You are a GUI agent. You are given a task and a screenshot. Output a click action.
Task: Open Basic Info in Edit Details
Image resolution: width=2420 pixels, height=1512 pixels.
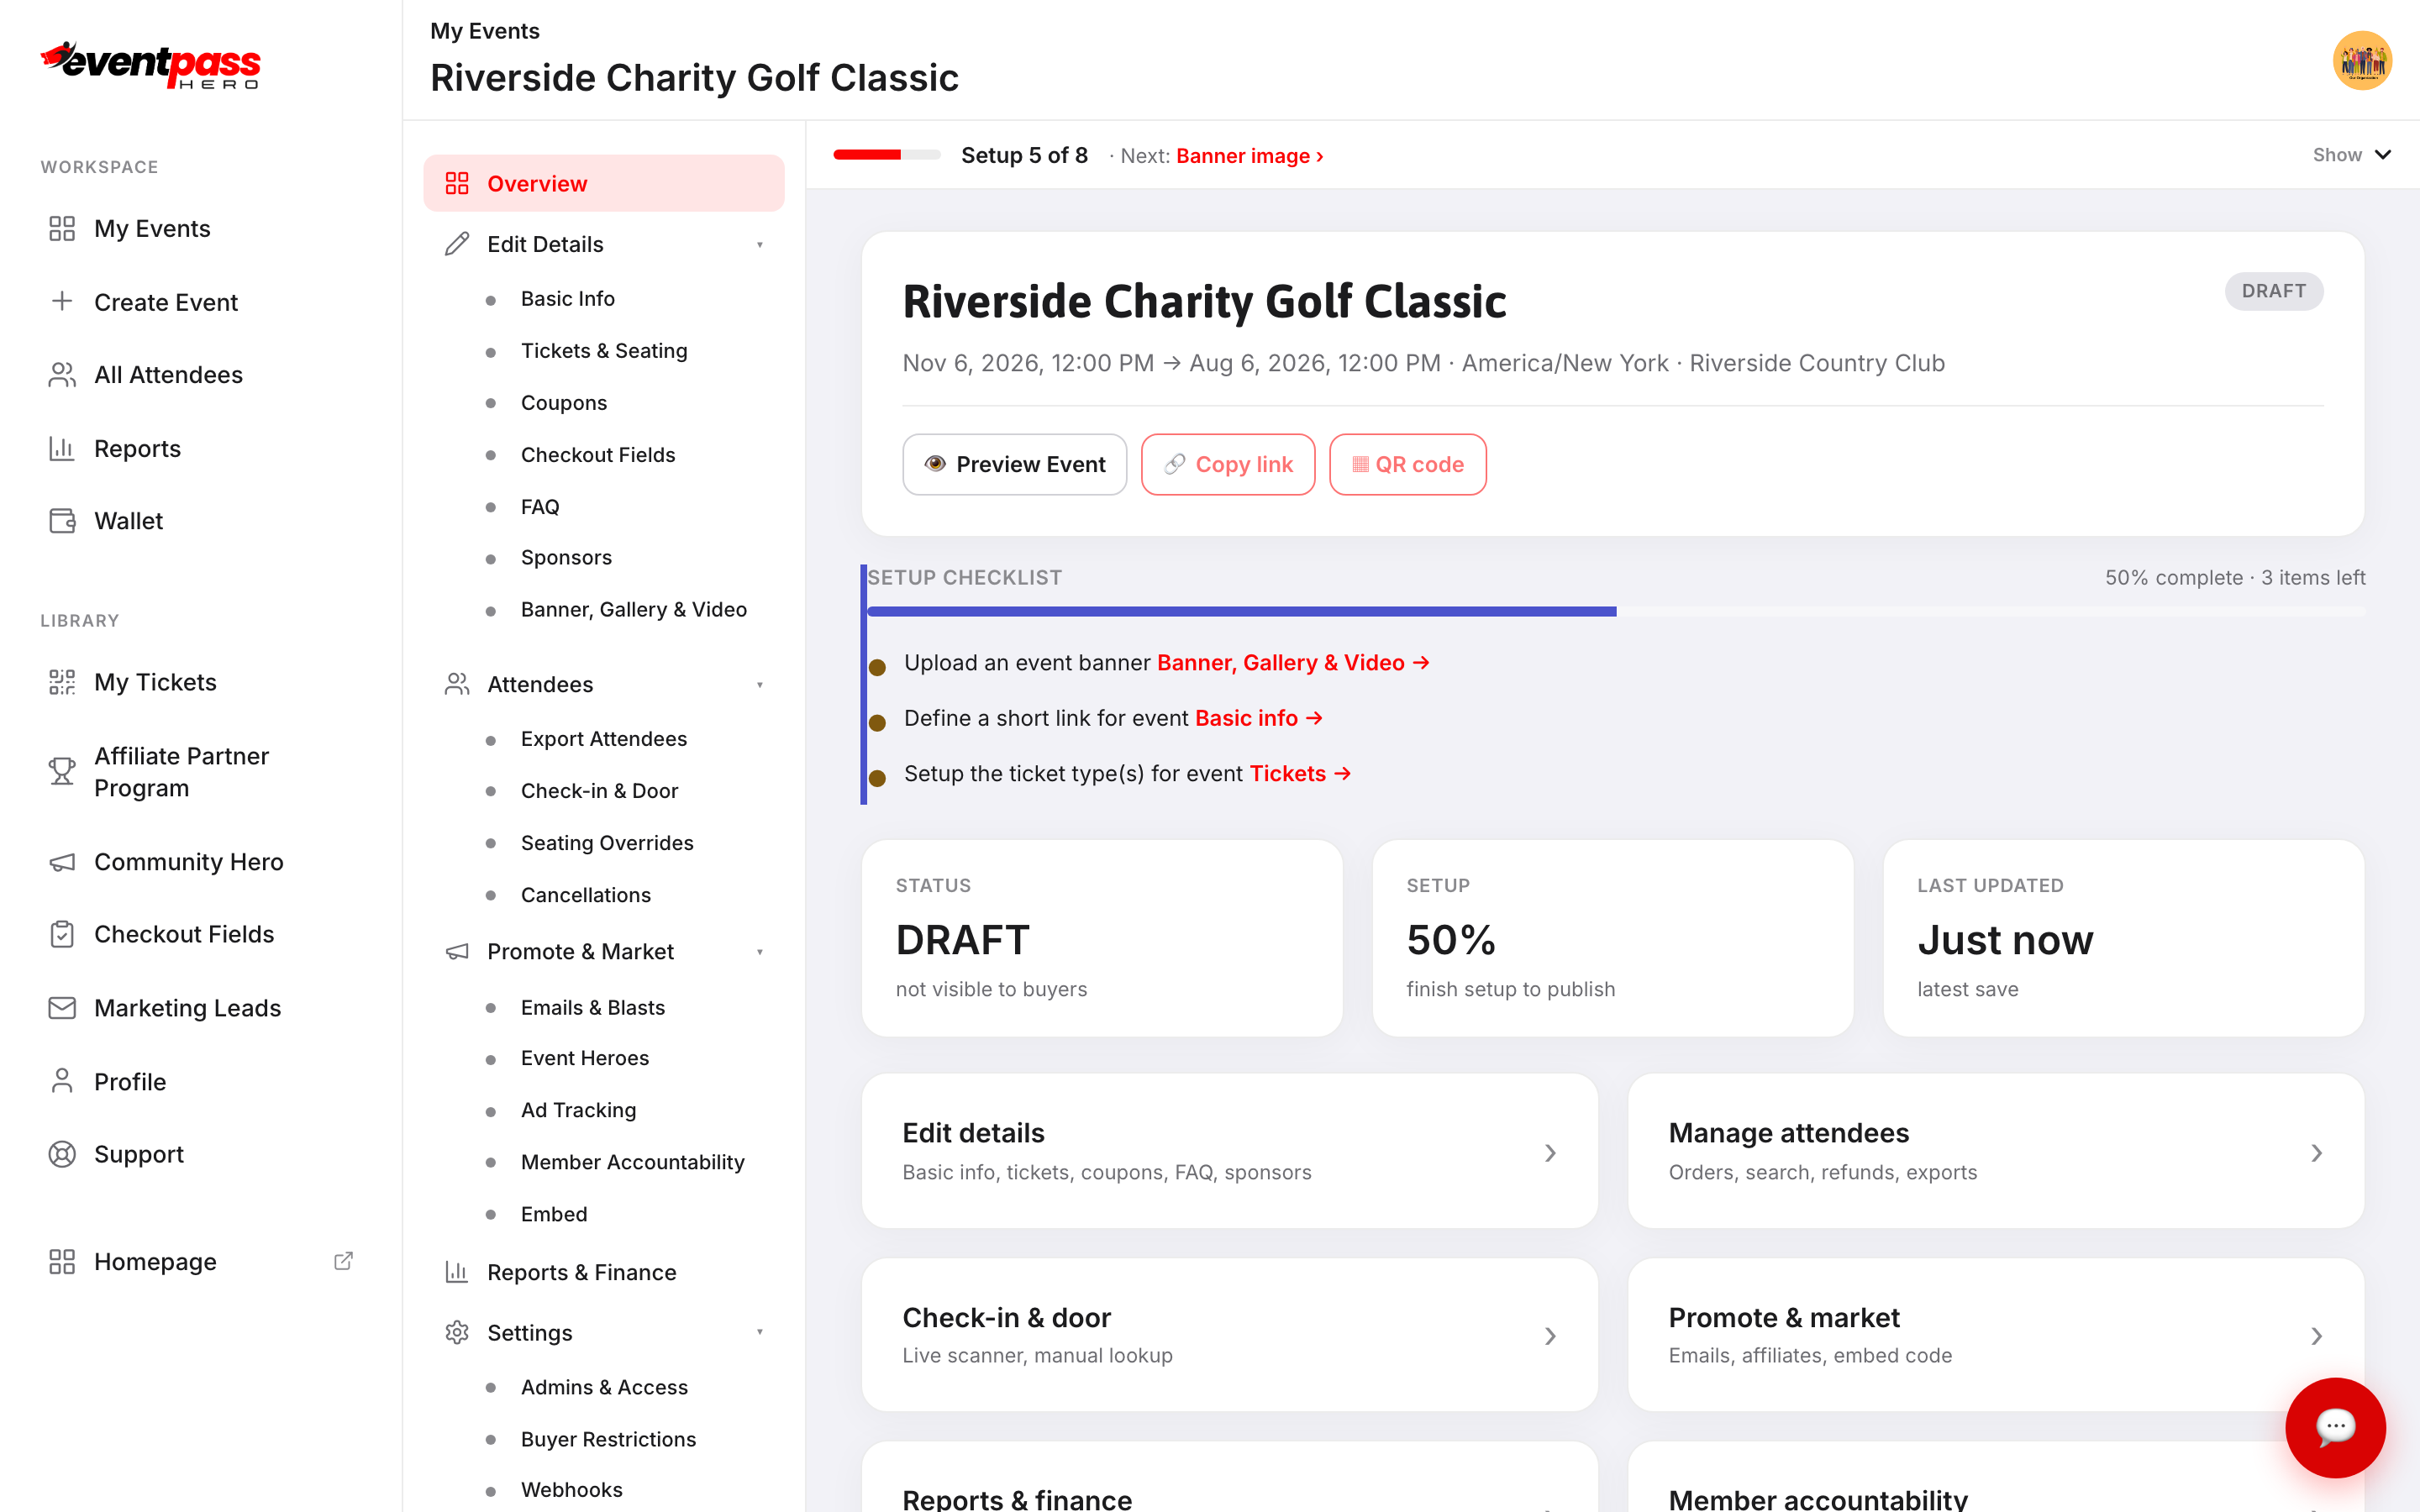click(568, 299)
